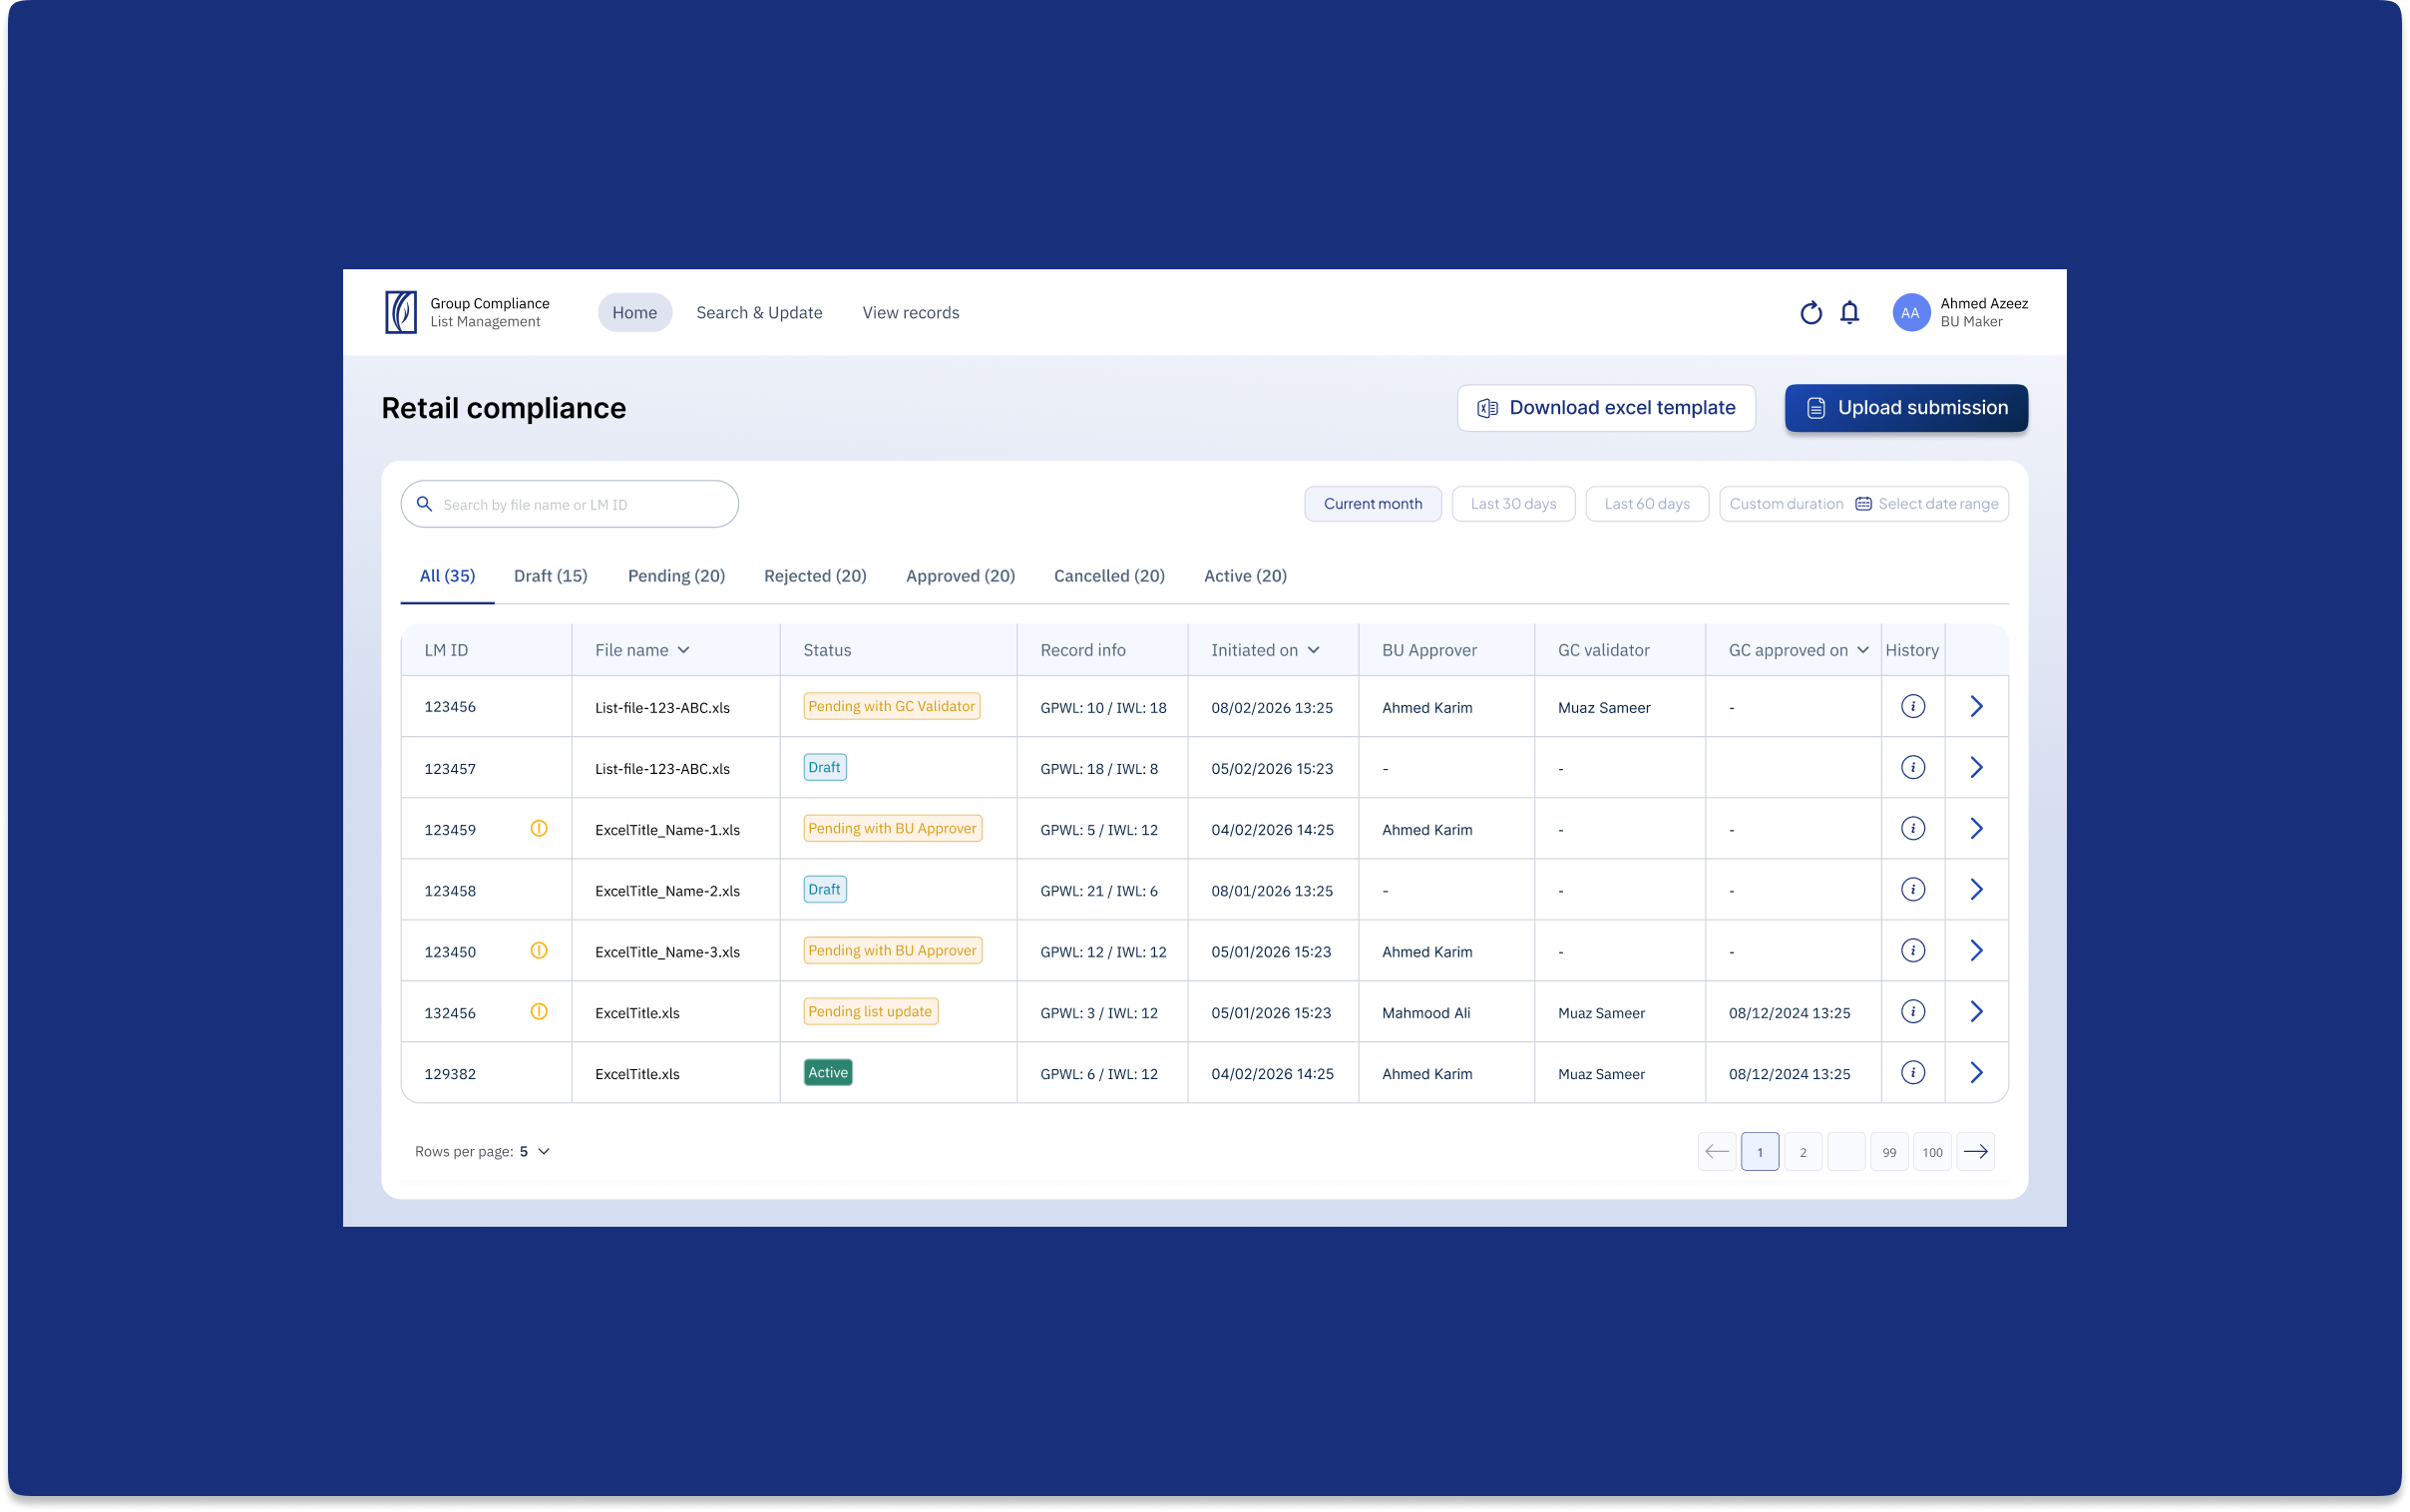
Task: Click file name ExcelTitle_Name-2.xls
Action: pyautogui.click(x=667, y=891)
